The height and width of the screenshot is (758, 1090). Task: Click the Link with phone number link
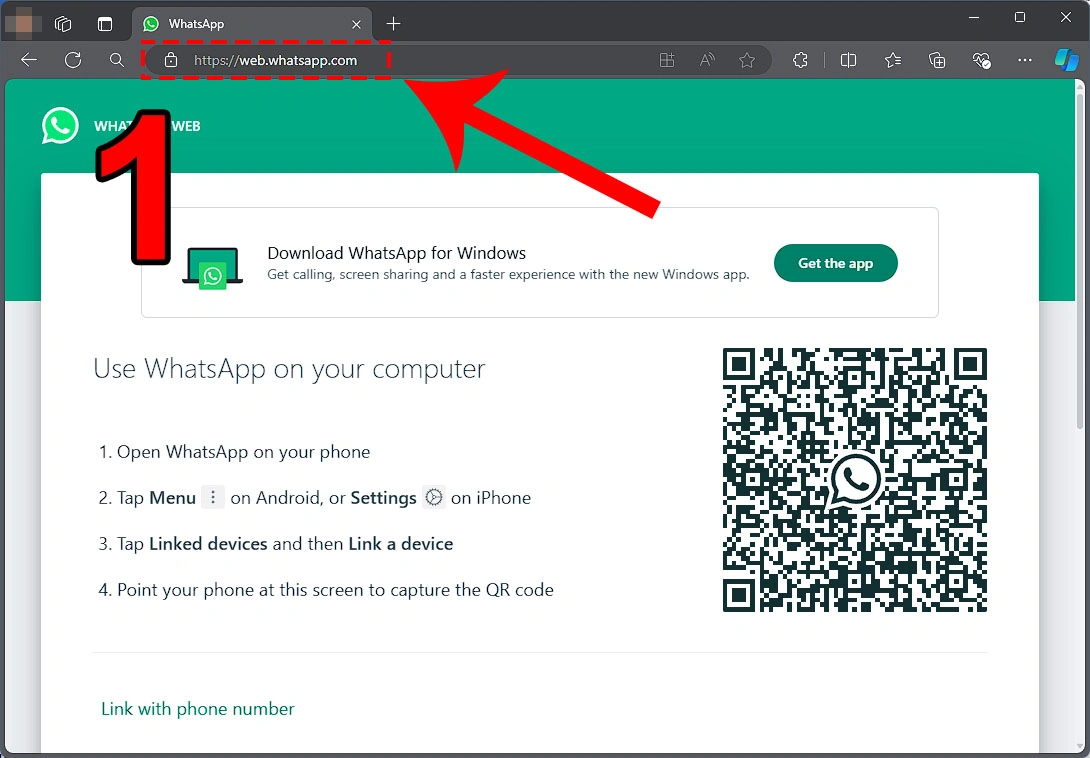(x=197, y=709)
